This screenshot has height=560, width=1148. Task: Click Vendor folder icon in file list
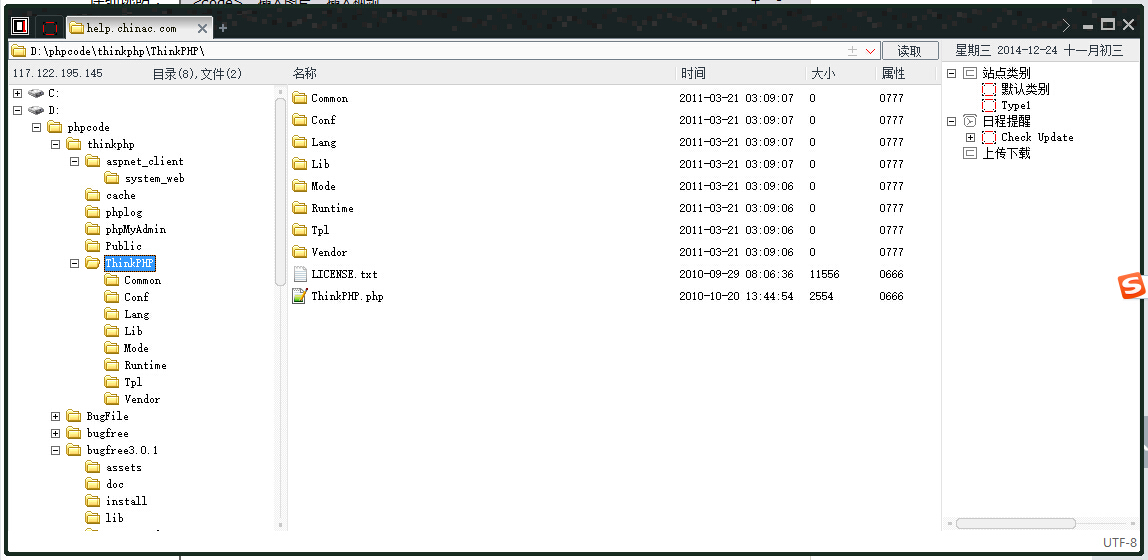(299, 252)
